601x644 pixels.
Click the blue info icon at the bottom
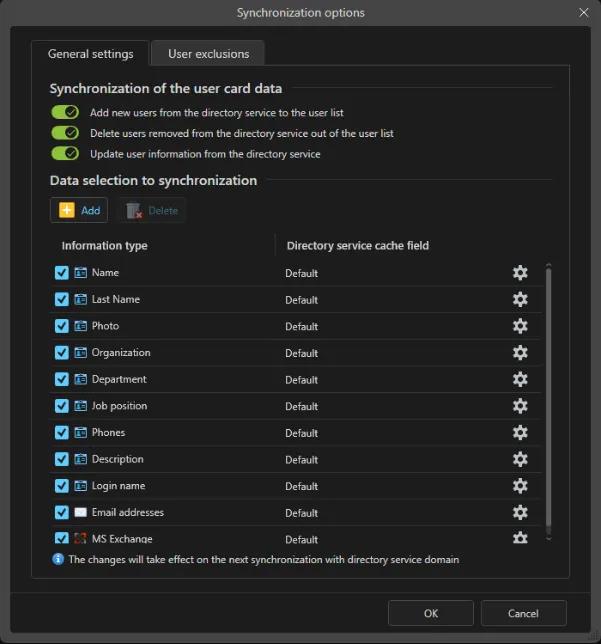click(58, 559)
